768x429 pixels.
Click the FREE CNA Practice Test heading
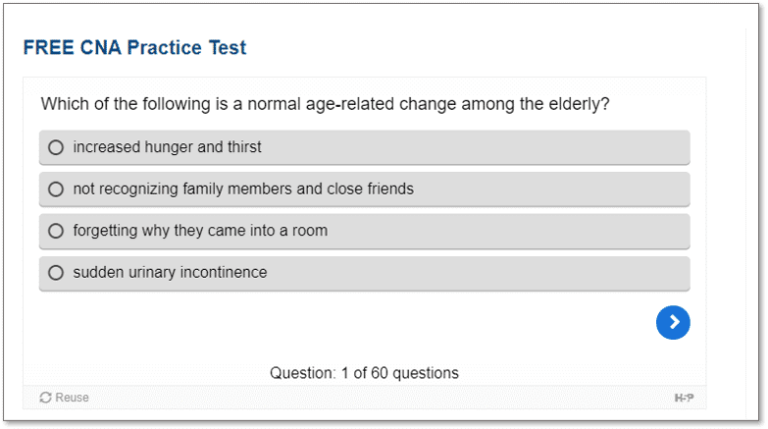(134, 47)
